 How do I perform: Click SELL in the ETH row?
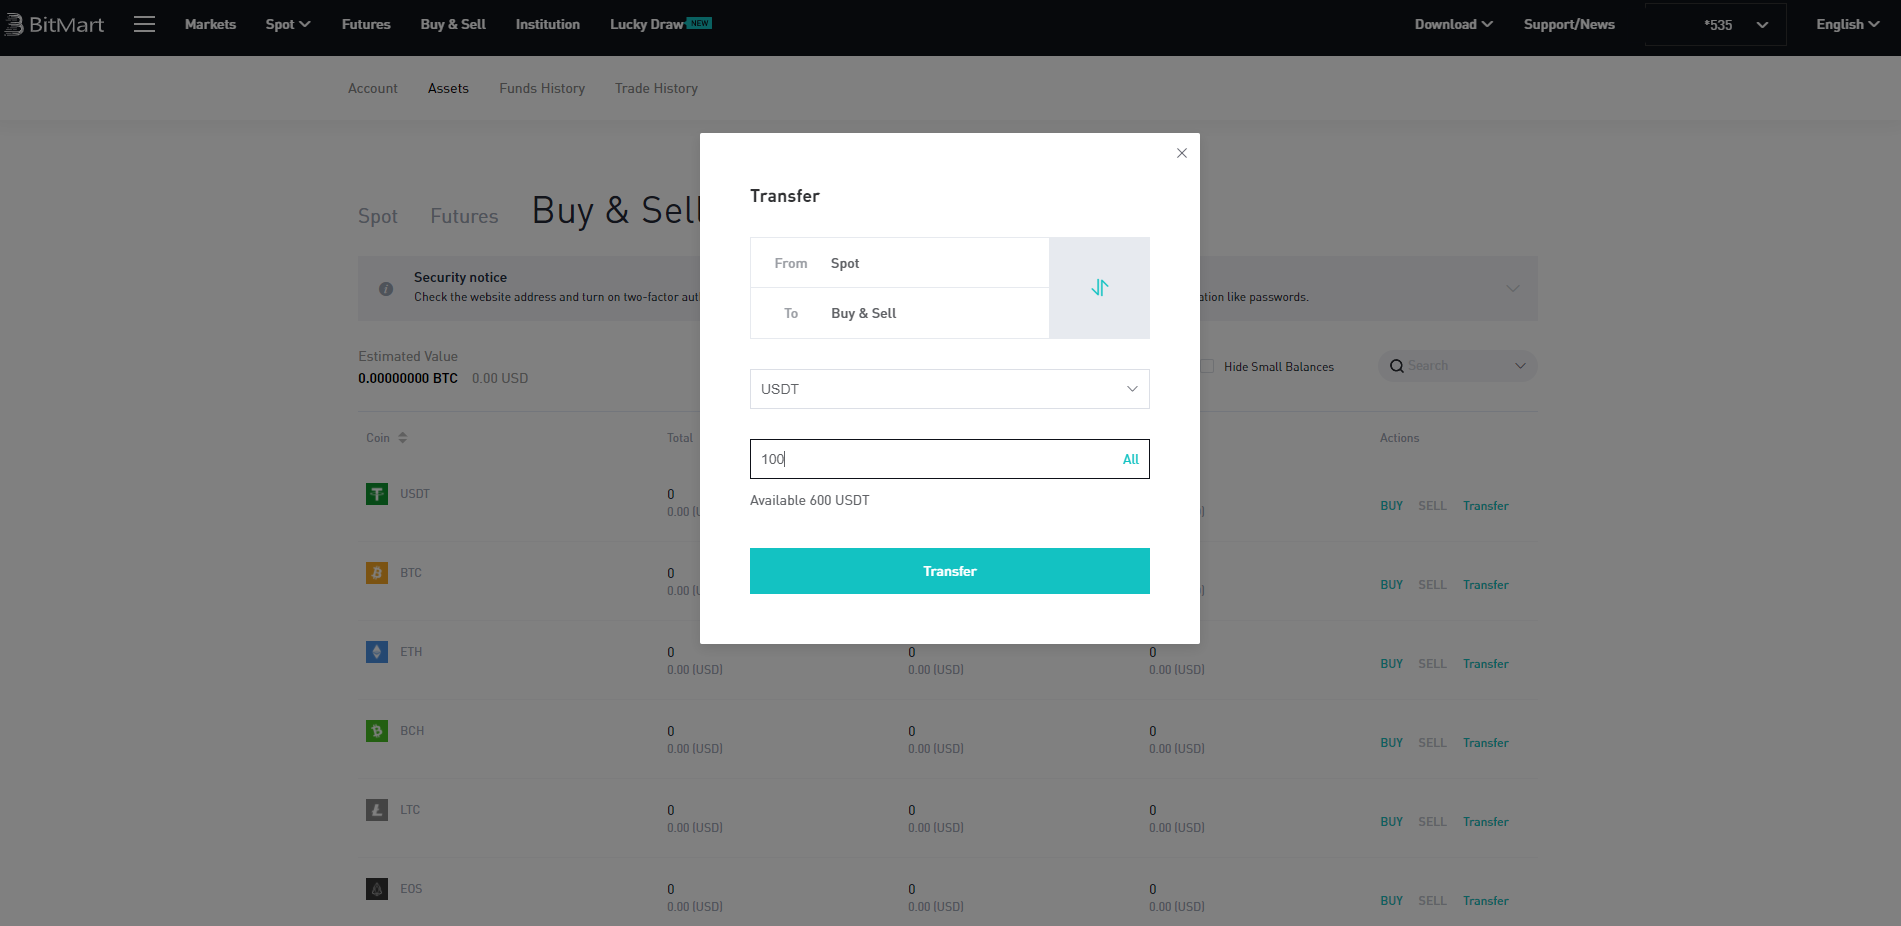[x=1432, y=664]
